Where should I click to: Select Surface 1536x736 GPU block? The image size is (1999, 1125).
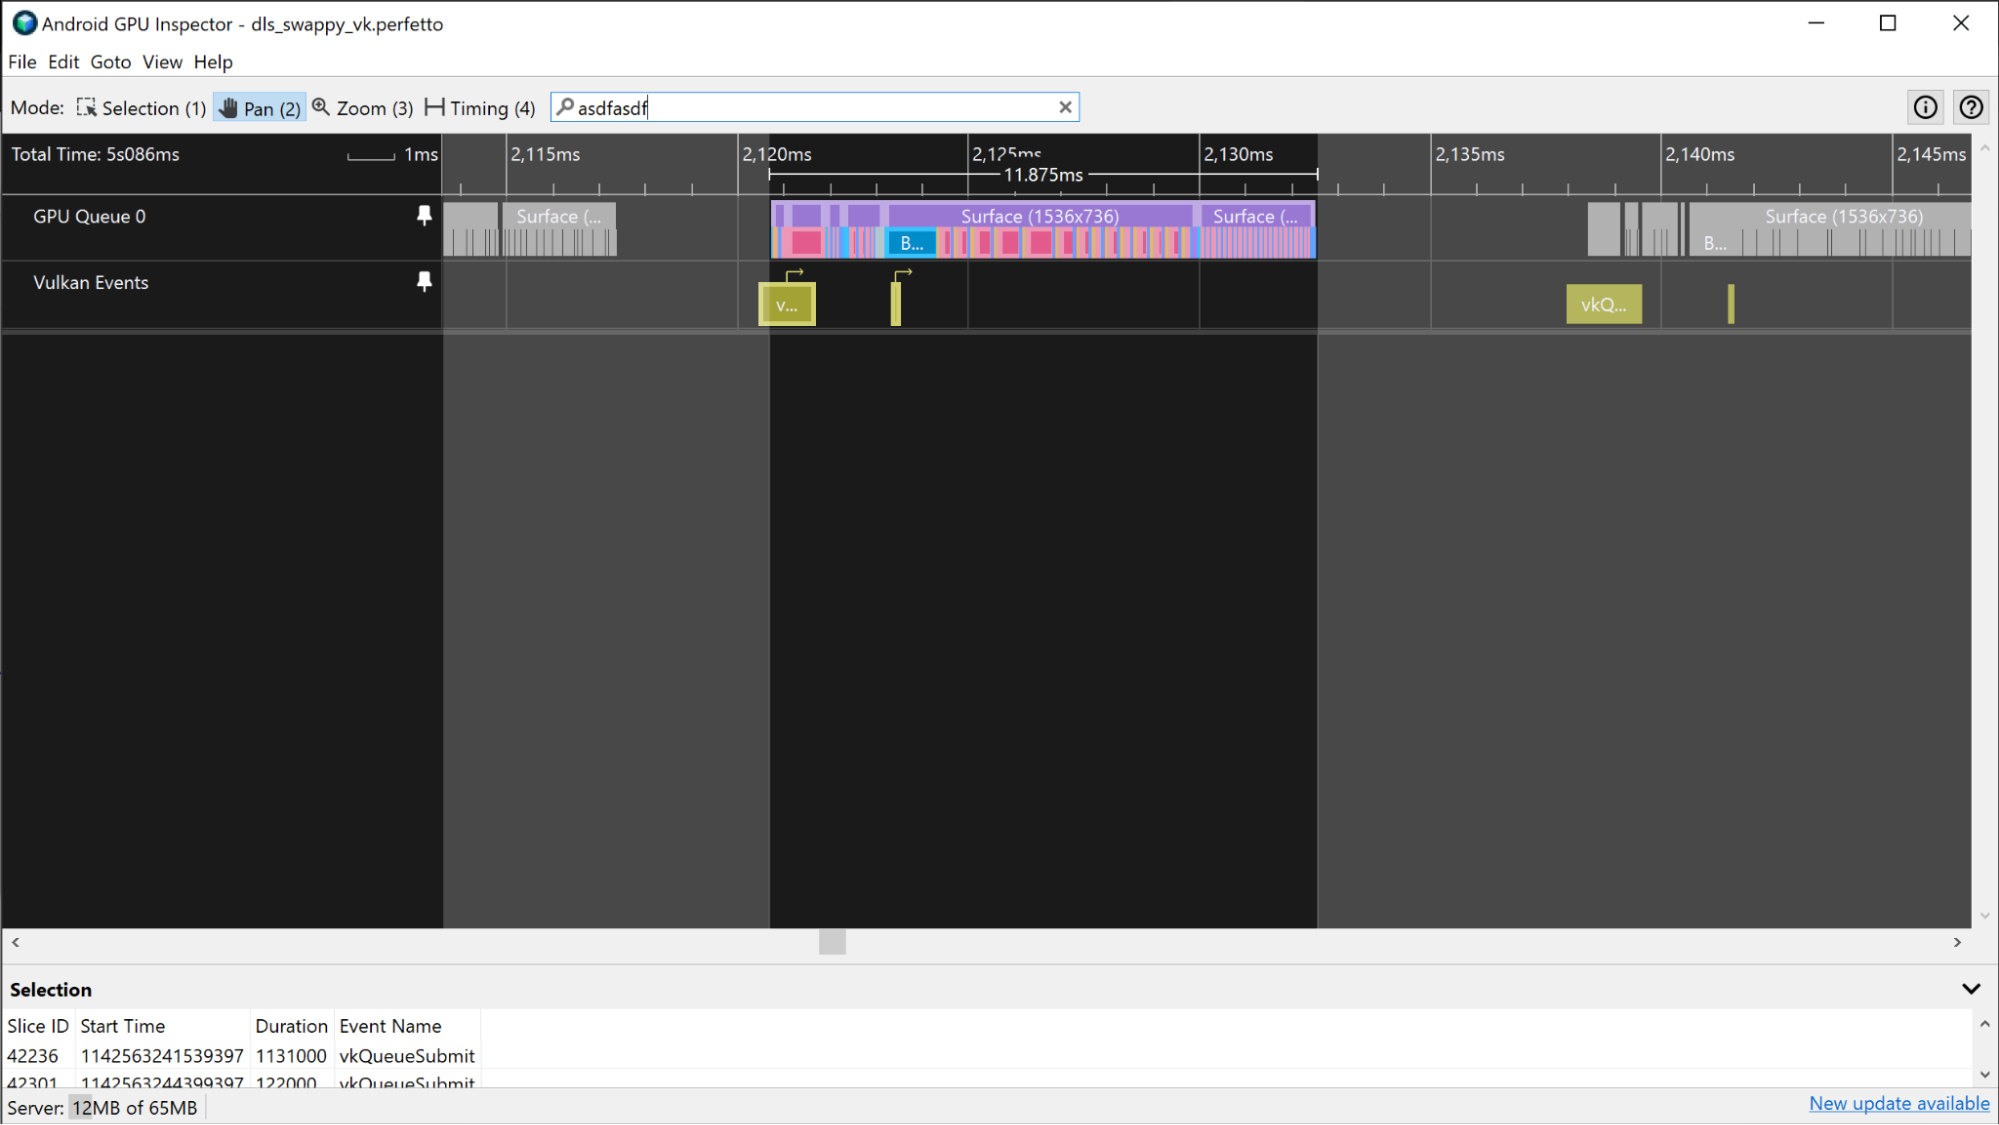1039,216
